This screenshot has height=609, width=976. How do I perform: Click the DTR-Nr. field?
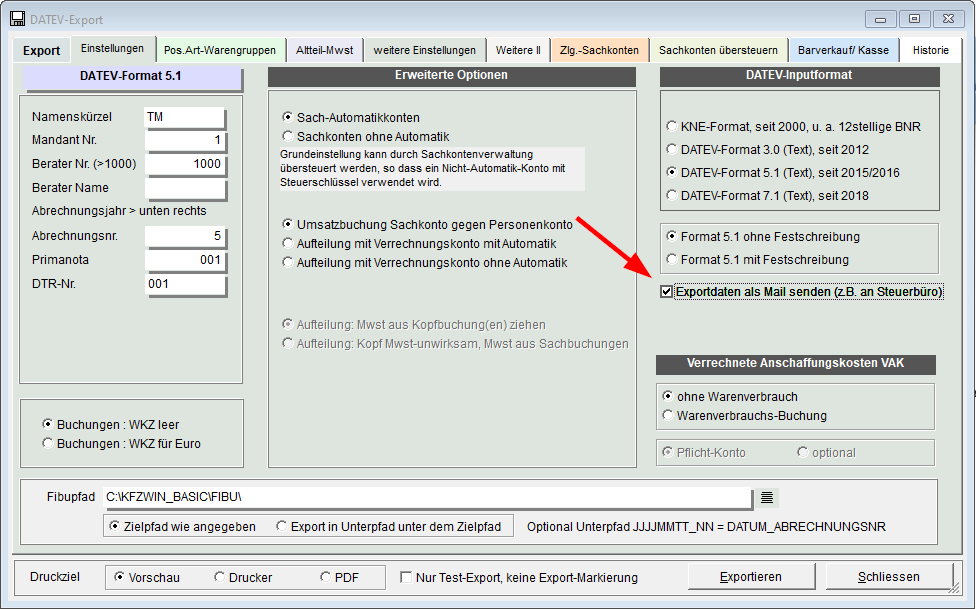pyautogui.click(x=185, y=284)
